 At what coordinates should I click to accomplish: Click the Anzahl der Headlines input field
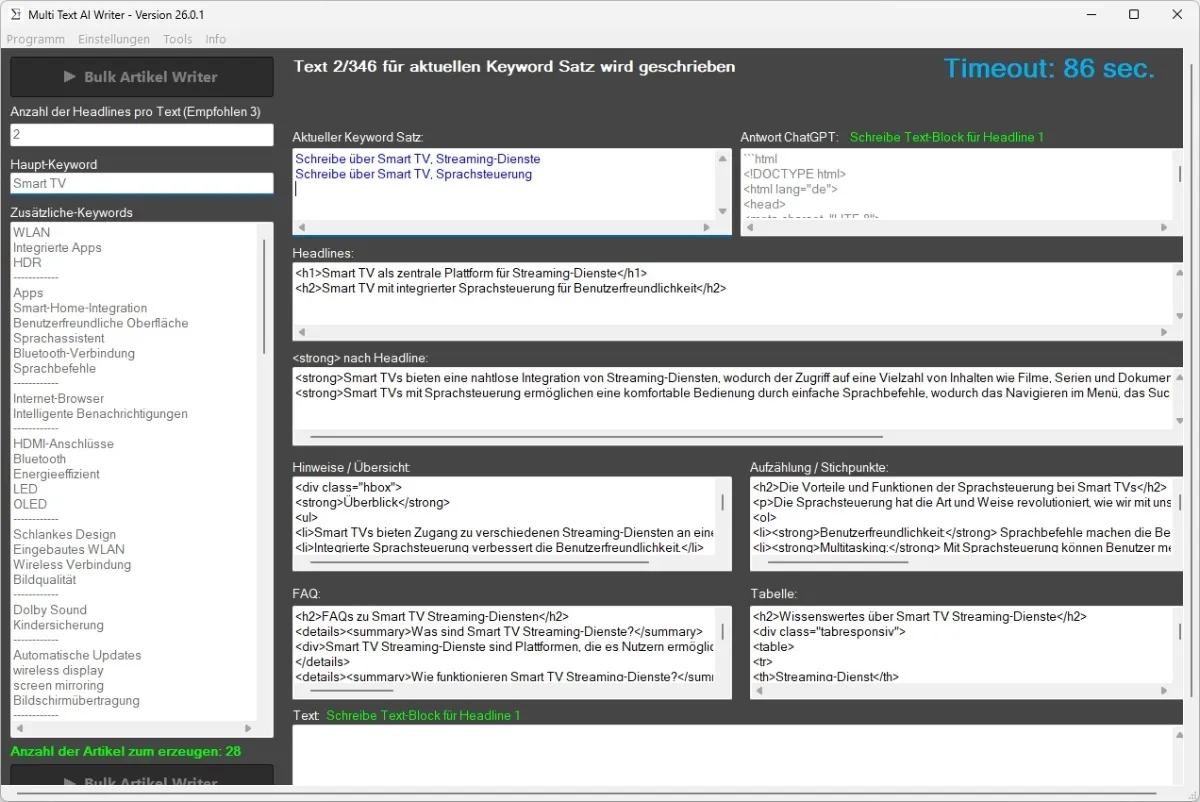141,134
